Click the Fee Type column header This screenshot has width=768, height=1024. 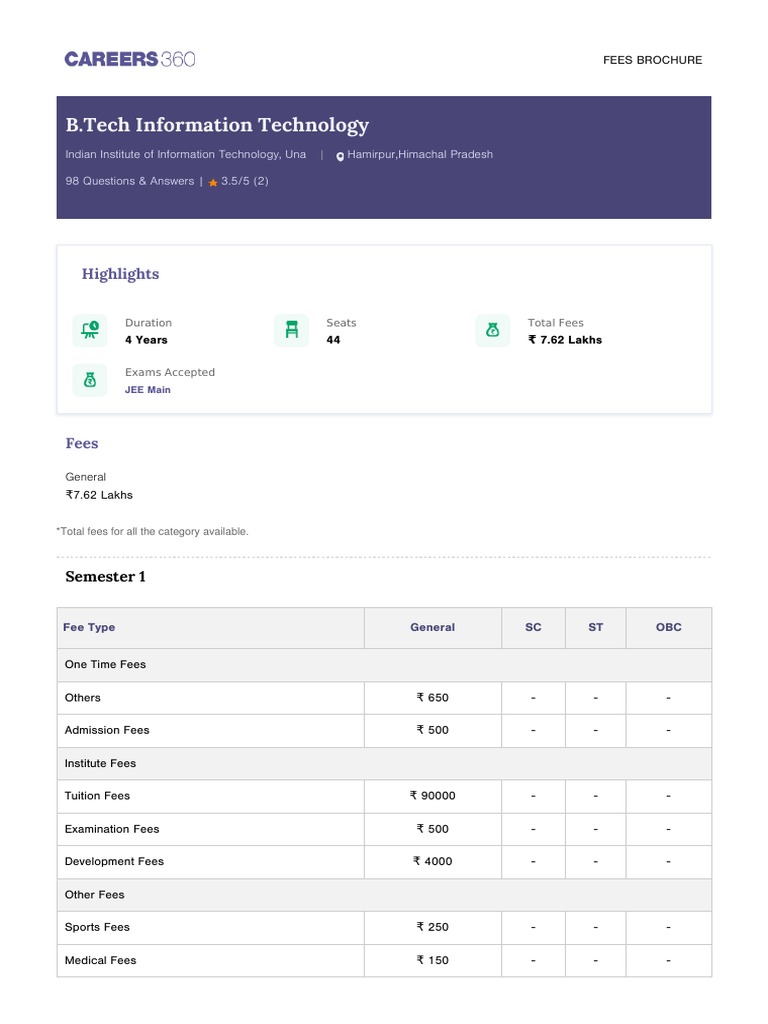(89, 627)
